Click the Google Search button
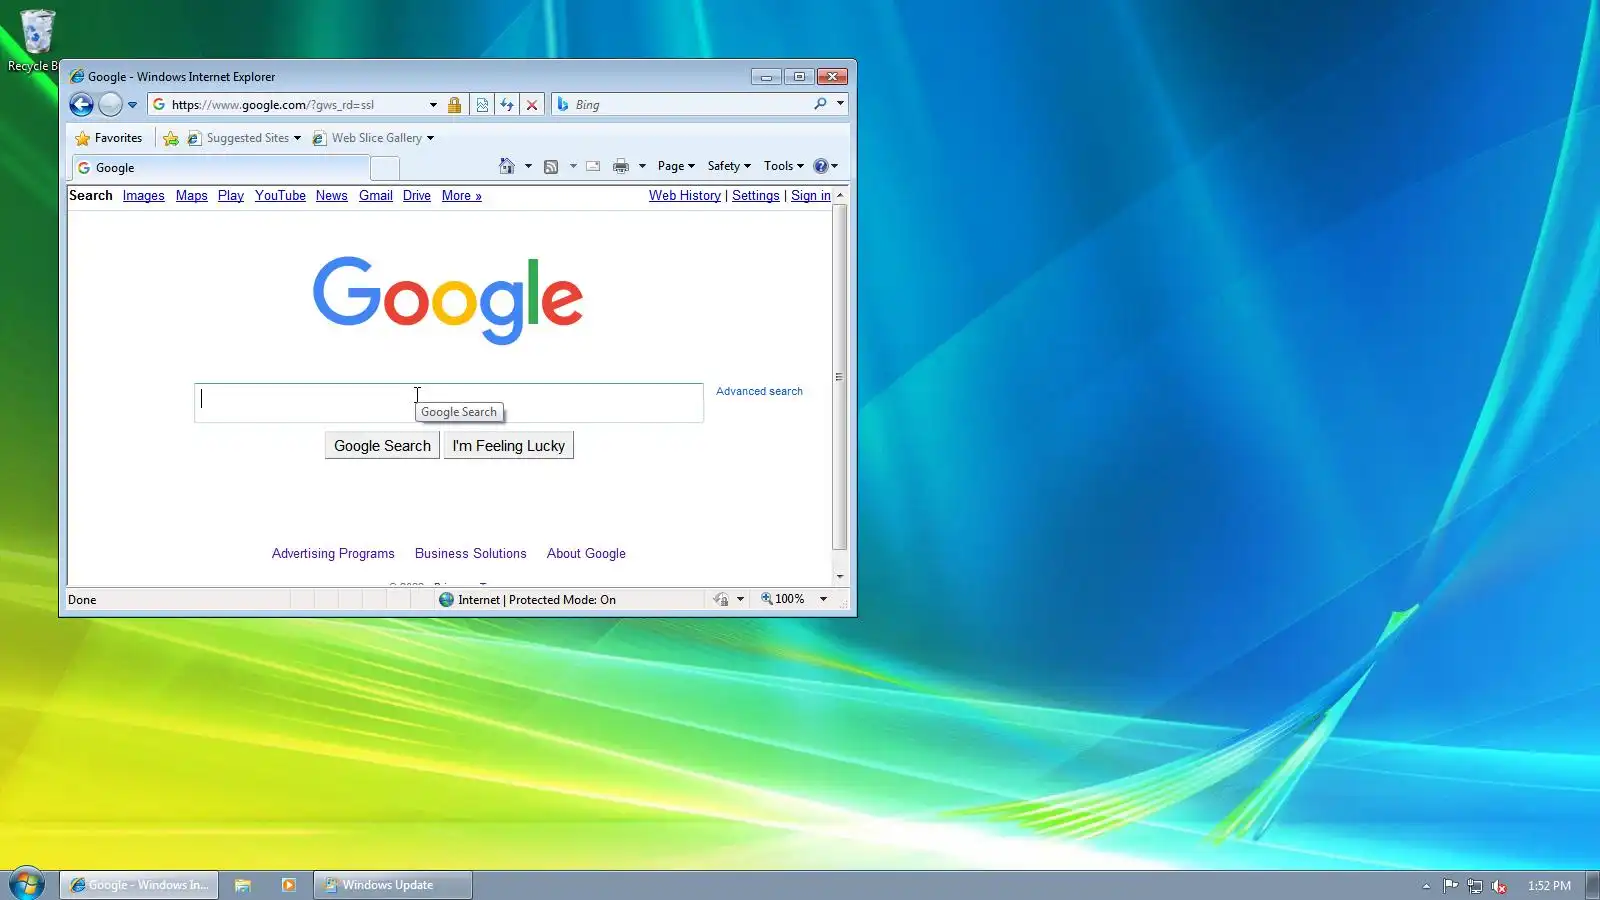Image resolution: width=1600 pixels, height=900 pixels. click(x=382, y=446)
